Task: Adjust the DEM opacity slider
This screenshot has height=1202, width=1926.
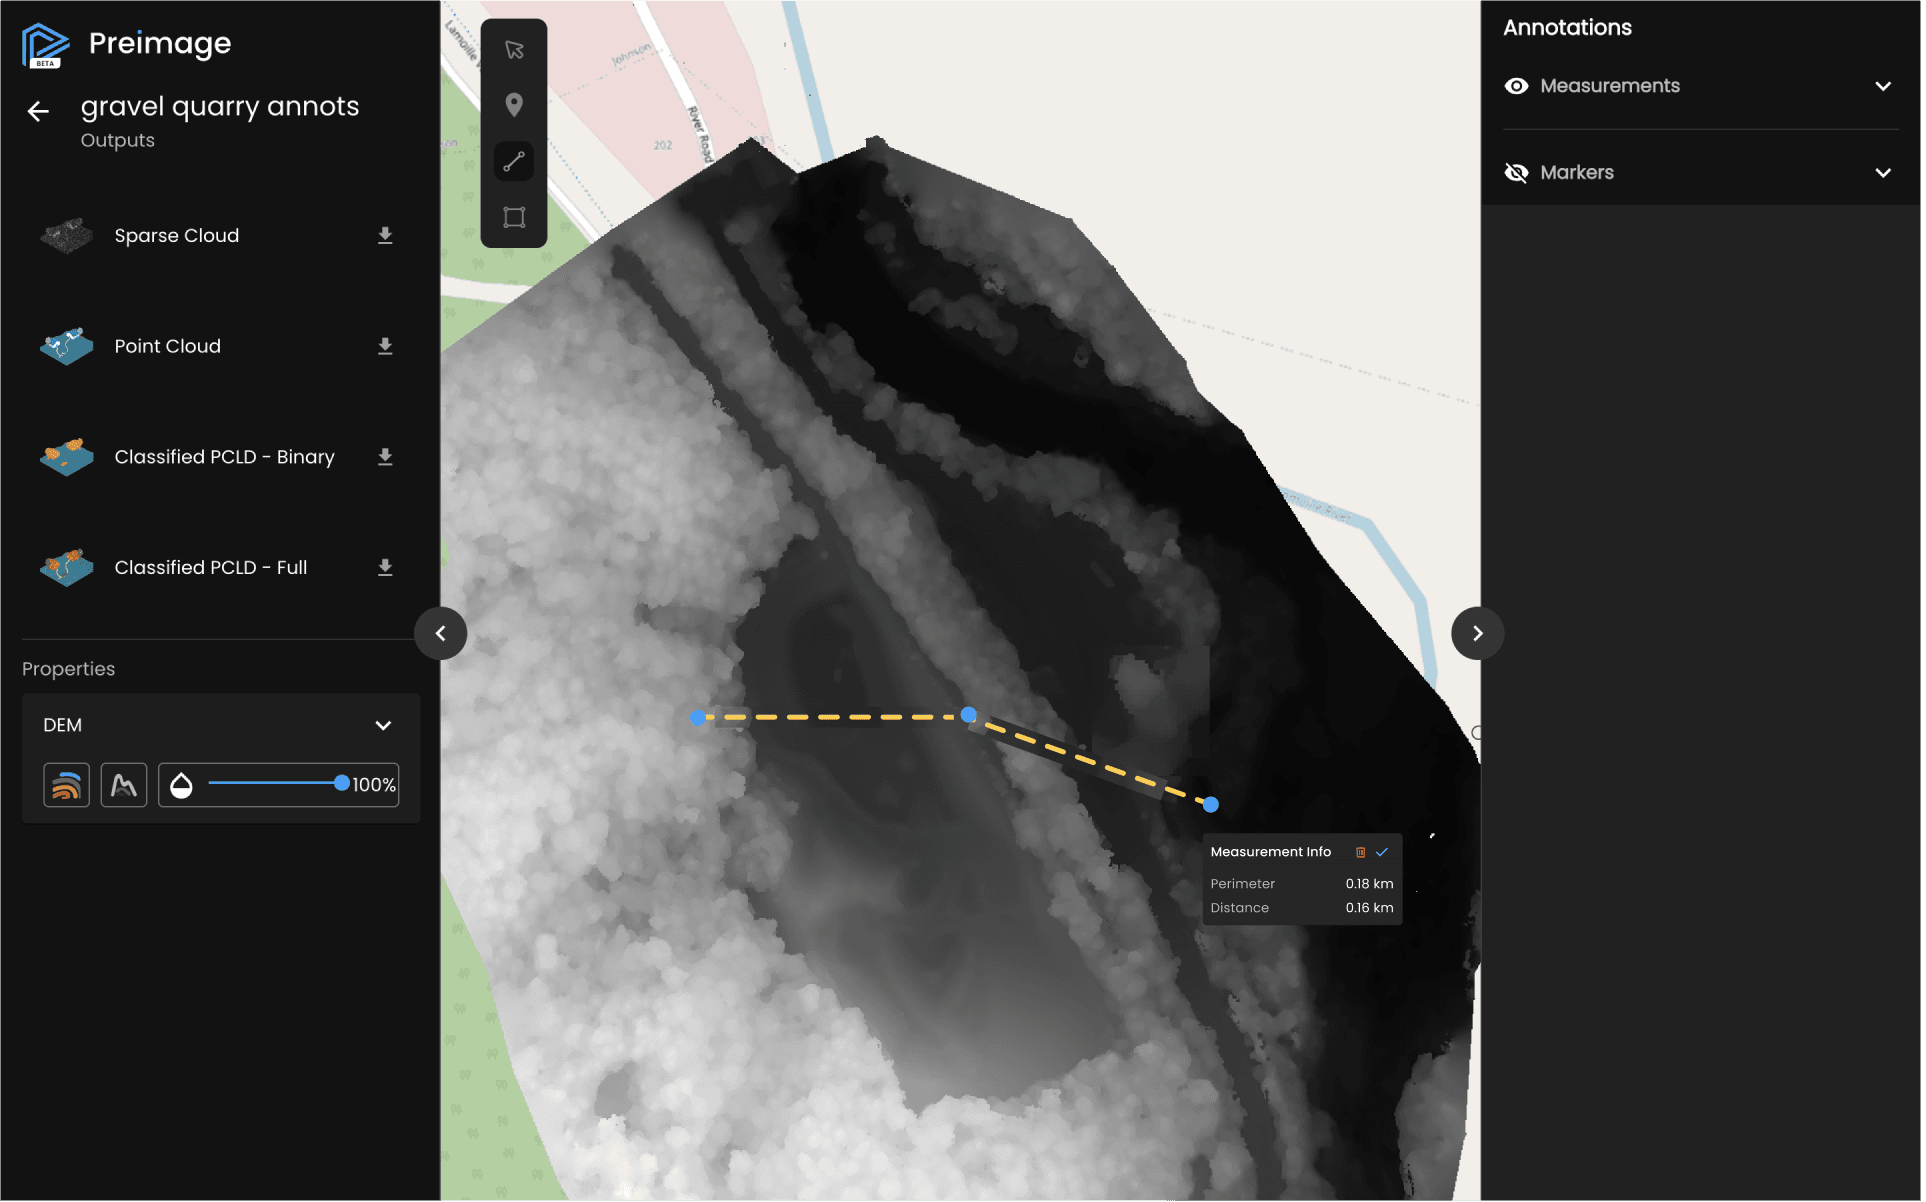Action: pyautogui.click(x=342, y=784)
